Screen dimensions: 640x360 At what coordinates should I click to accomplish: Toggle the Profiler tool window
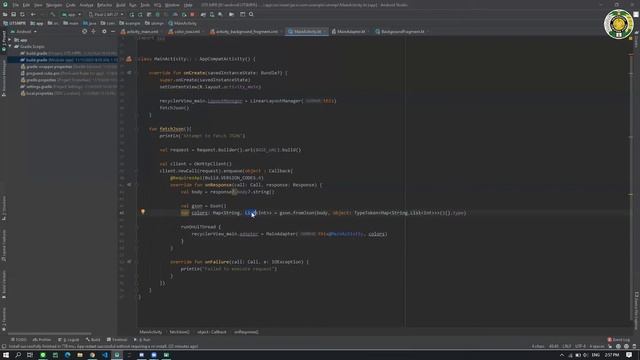click(42, 340)
